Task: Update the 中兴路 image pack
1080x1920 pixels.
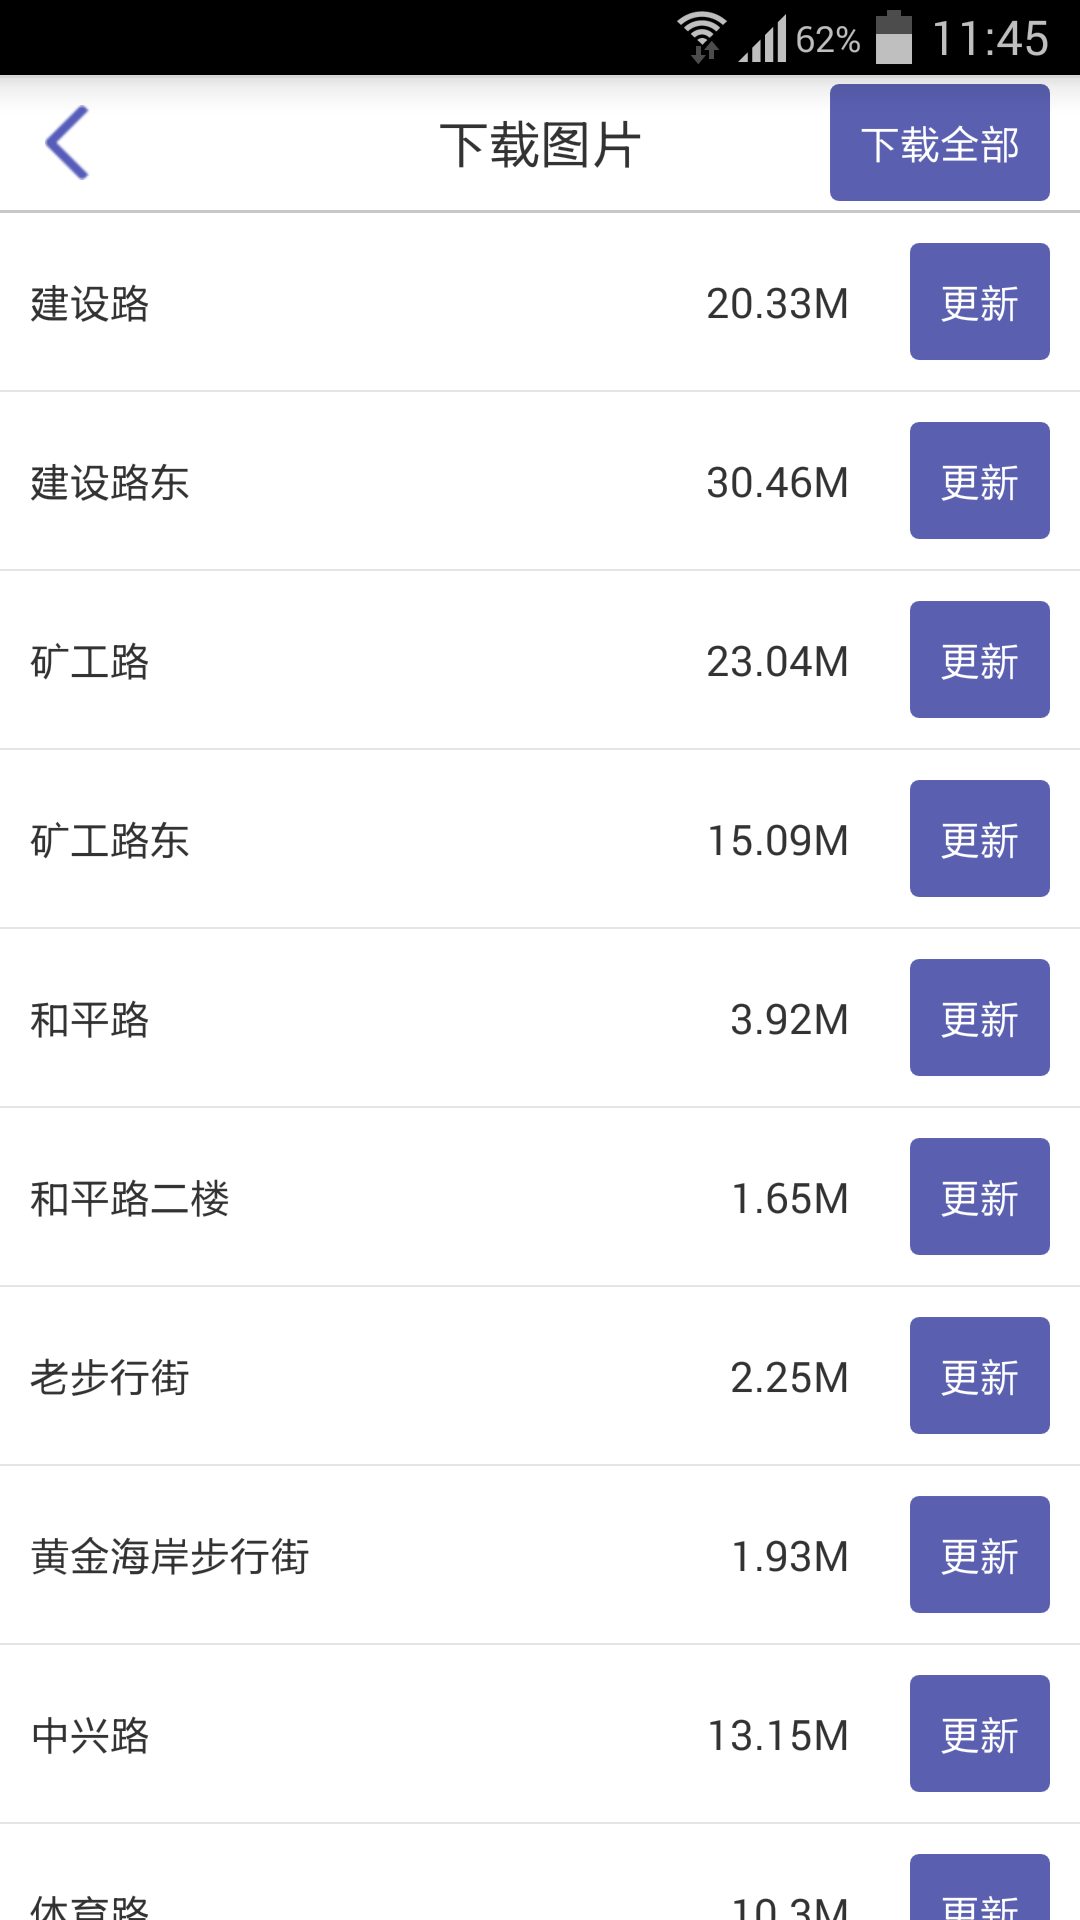Action: point(979,1733)
